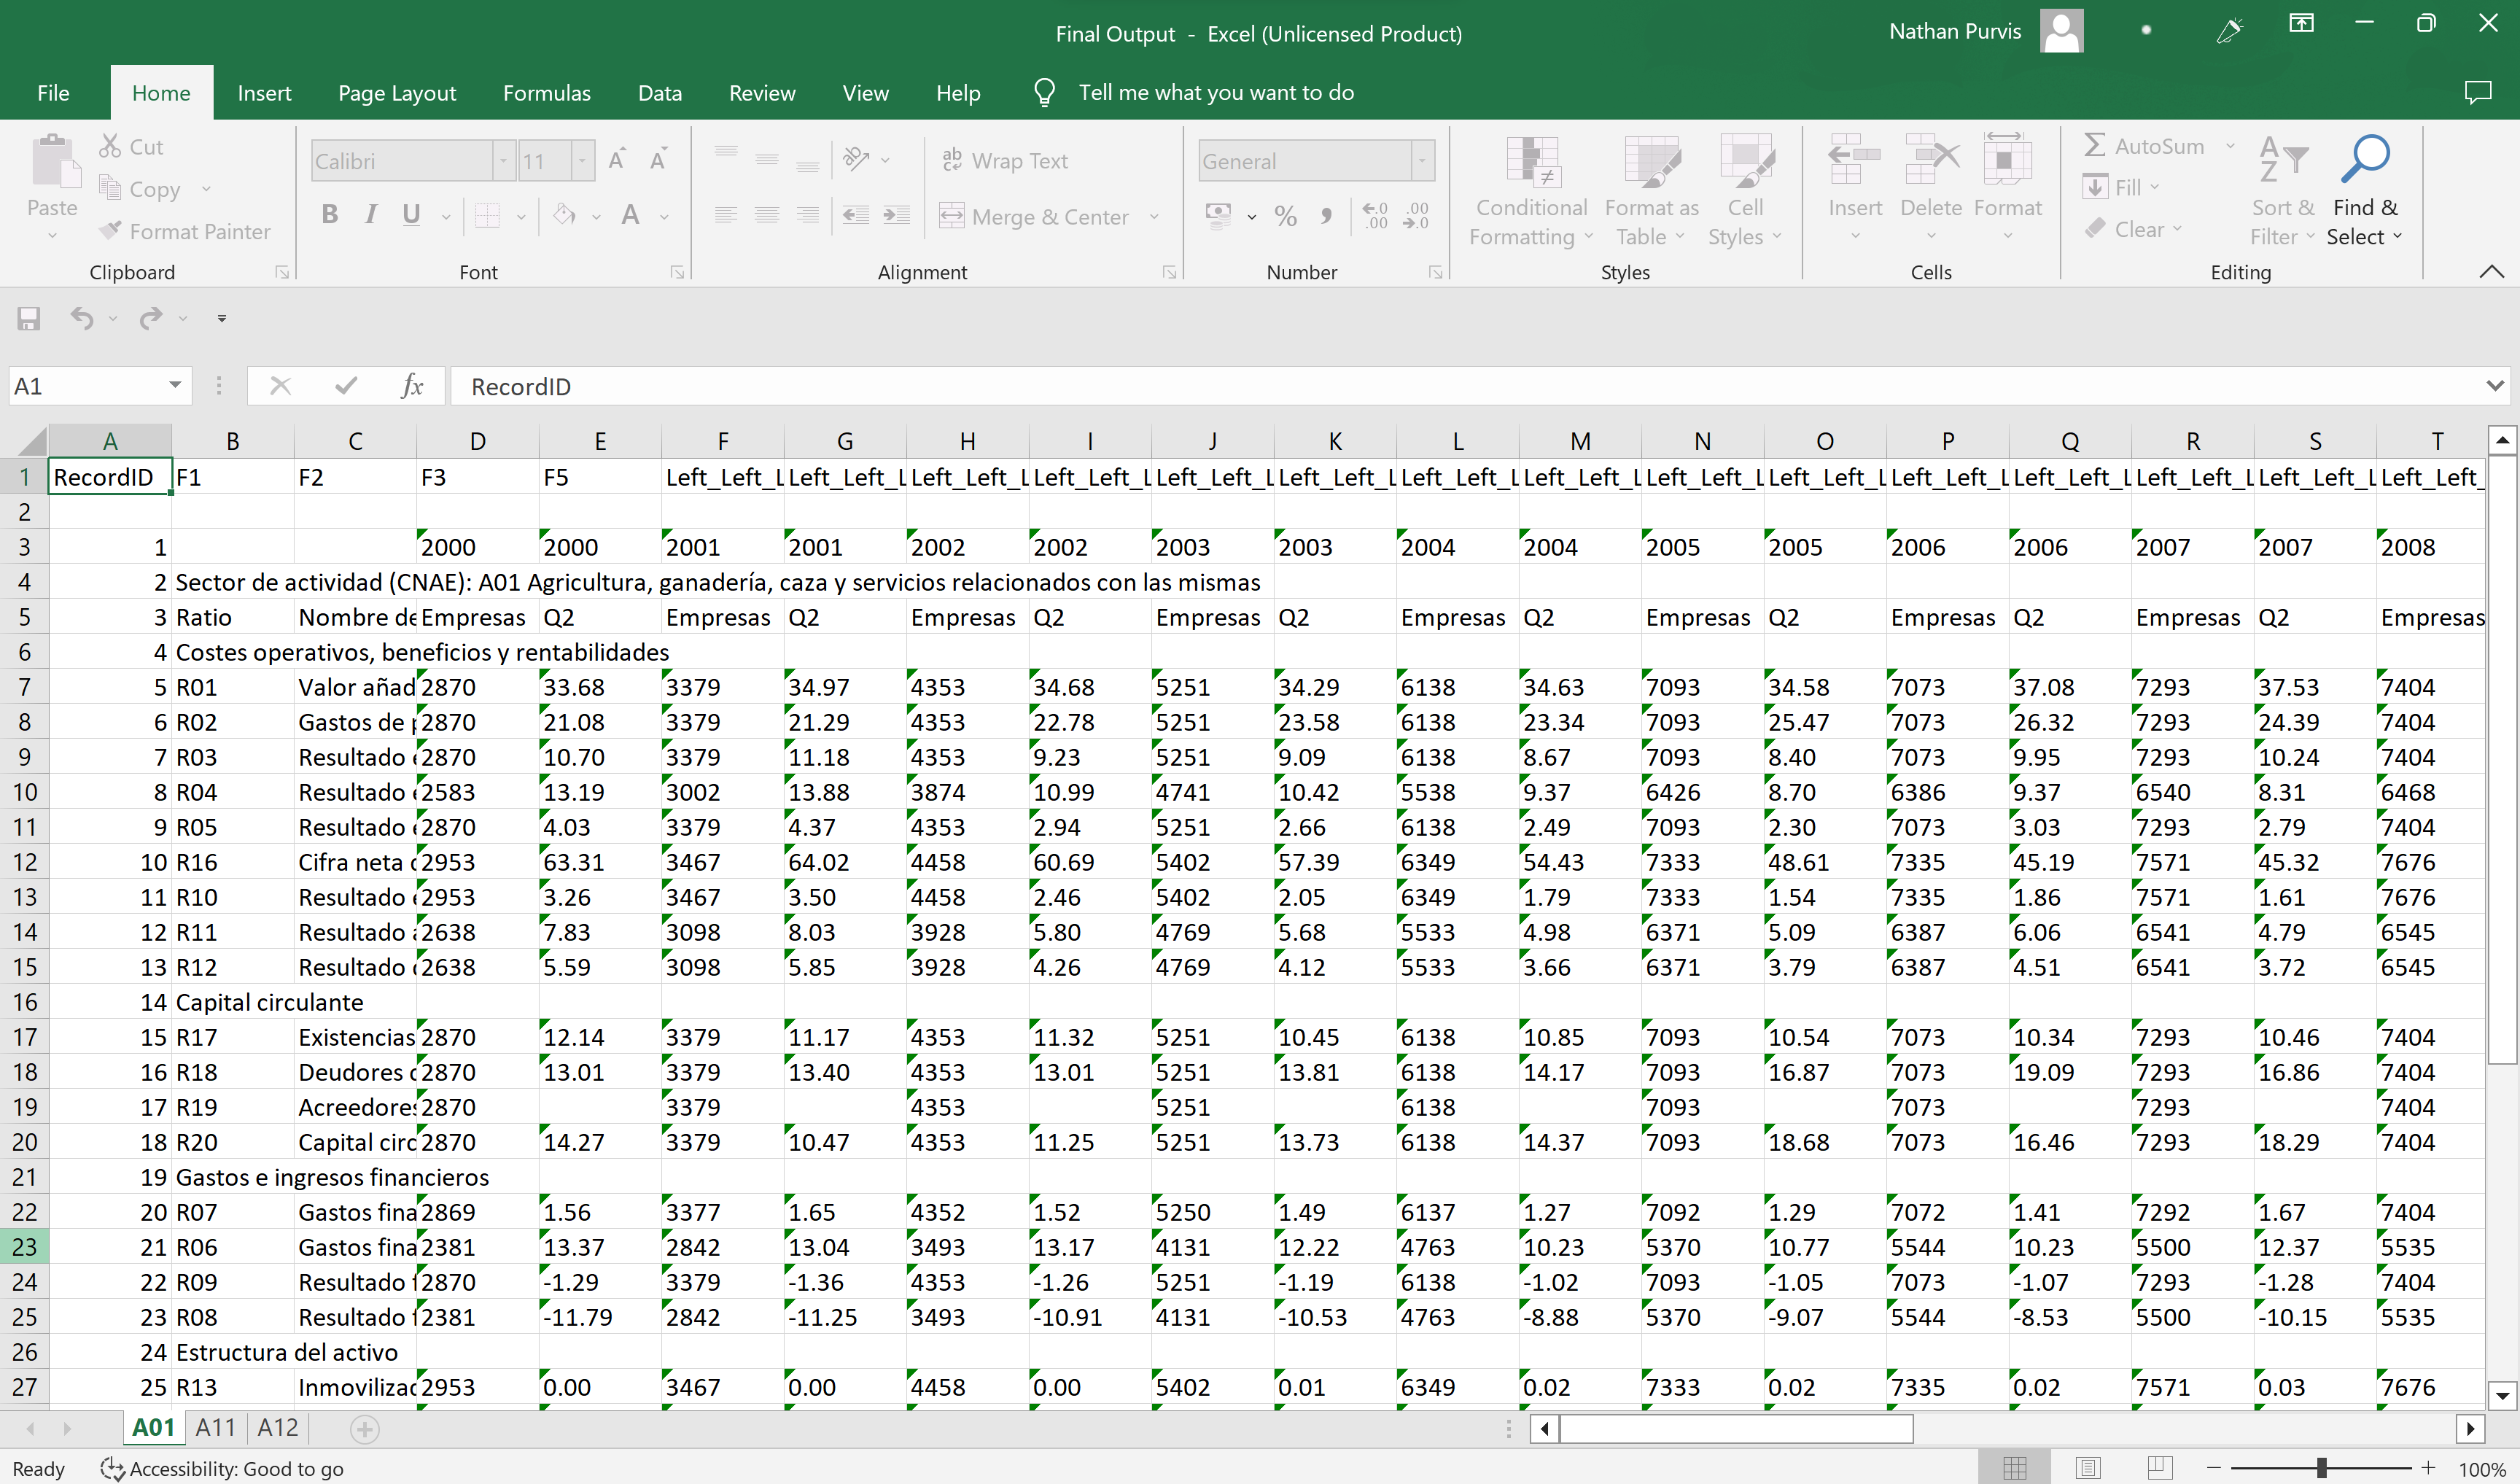Image resolution: width=2520 pixels, height=1484 pixels.
Task: Open Merge & Center dropdown arrow
Action: pos(1154,216)
